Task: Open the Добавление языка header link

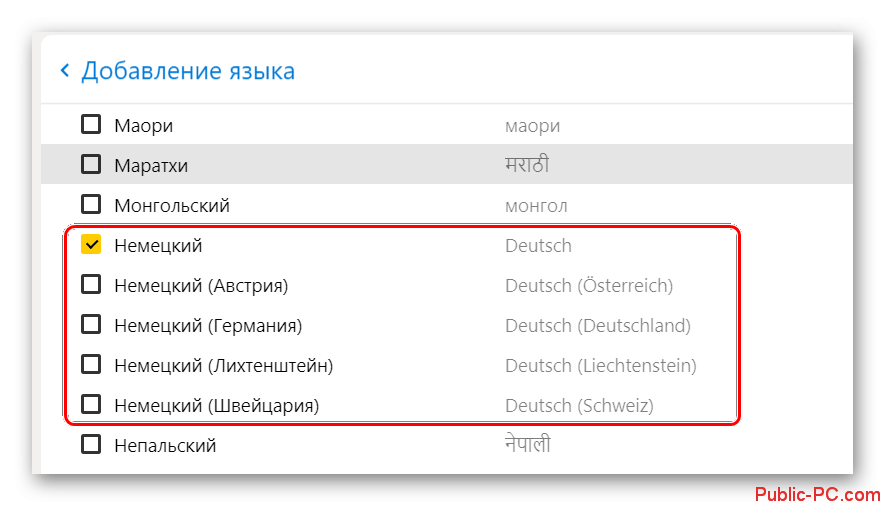Action: pos(188,71)
